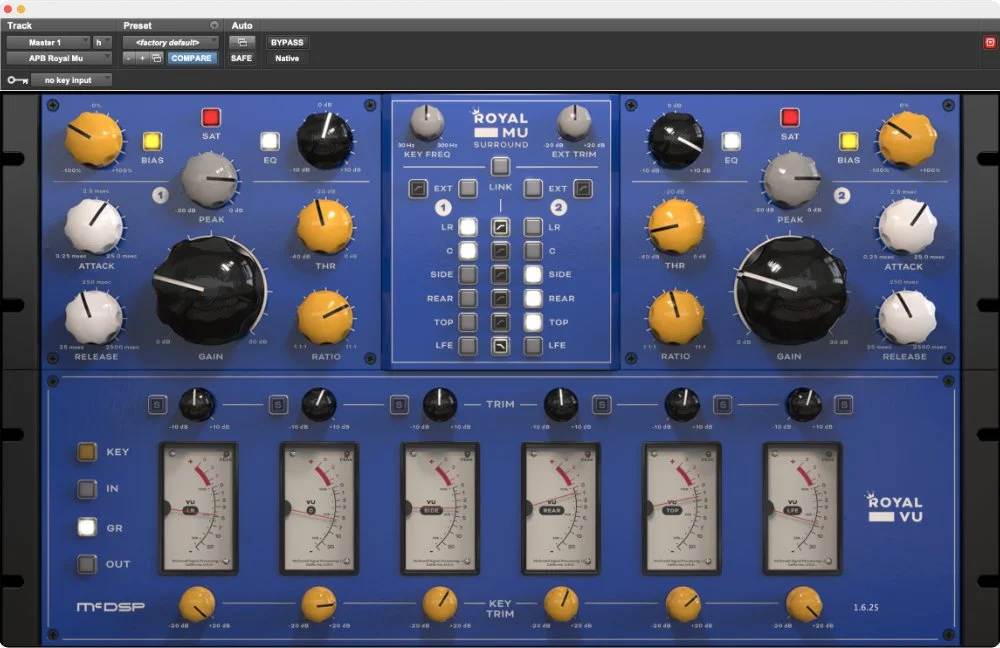Click the COMPARE button

pos(191,58)
